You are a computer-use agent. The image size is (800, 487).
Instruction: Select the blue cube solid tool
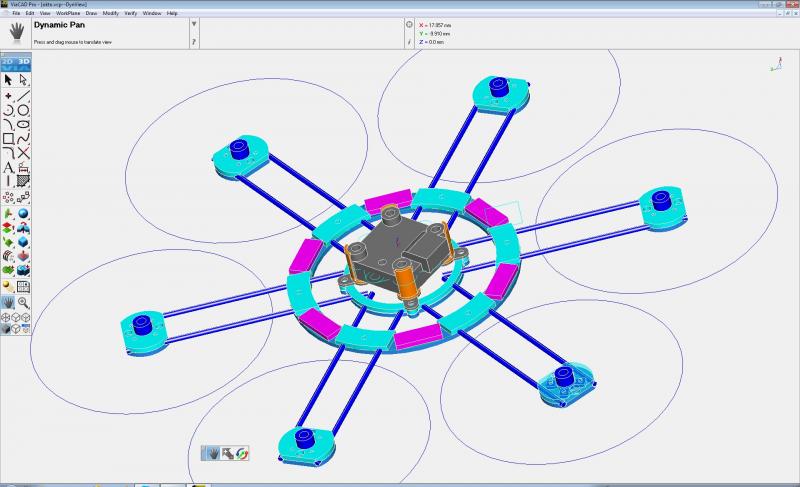pos(23,242)
